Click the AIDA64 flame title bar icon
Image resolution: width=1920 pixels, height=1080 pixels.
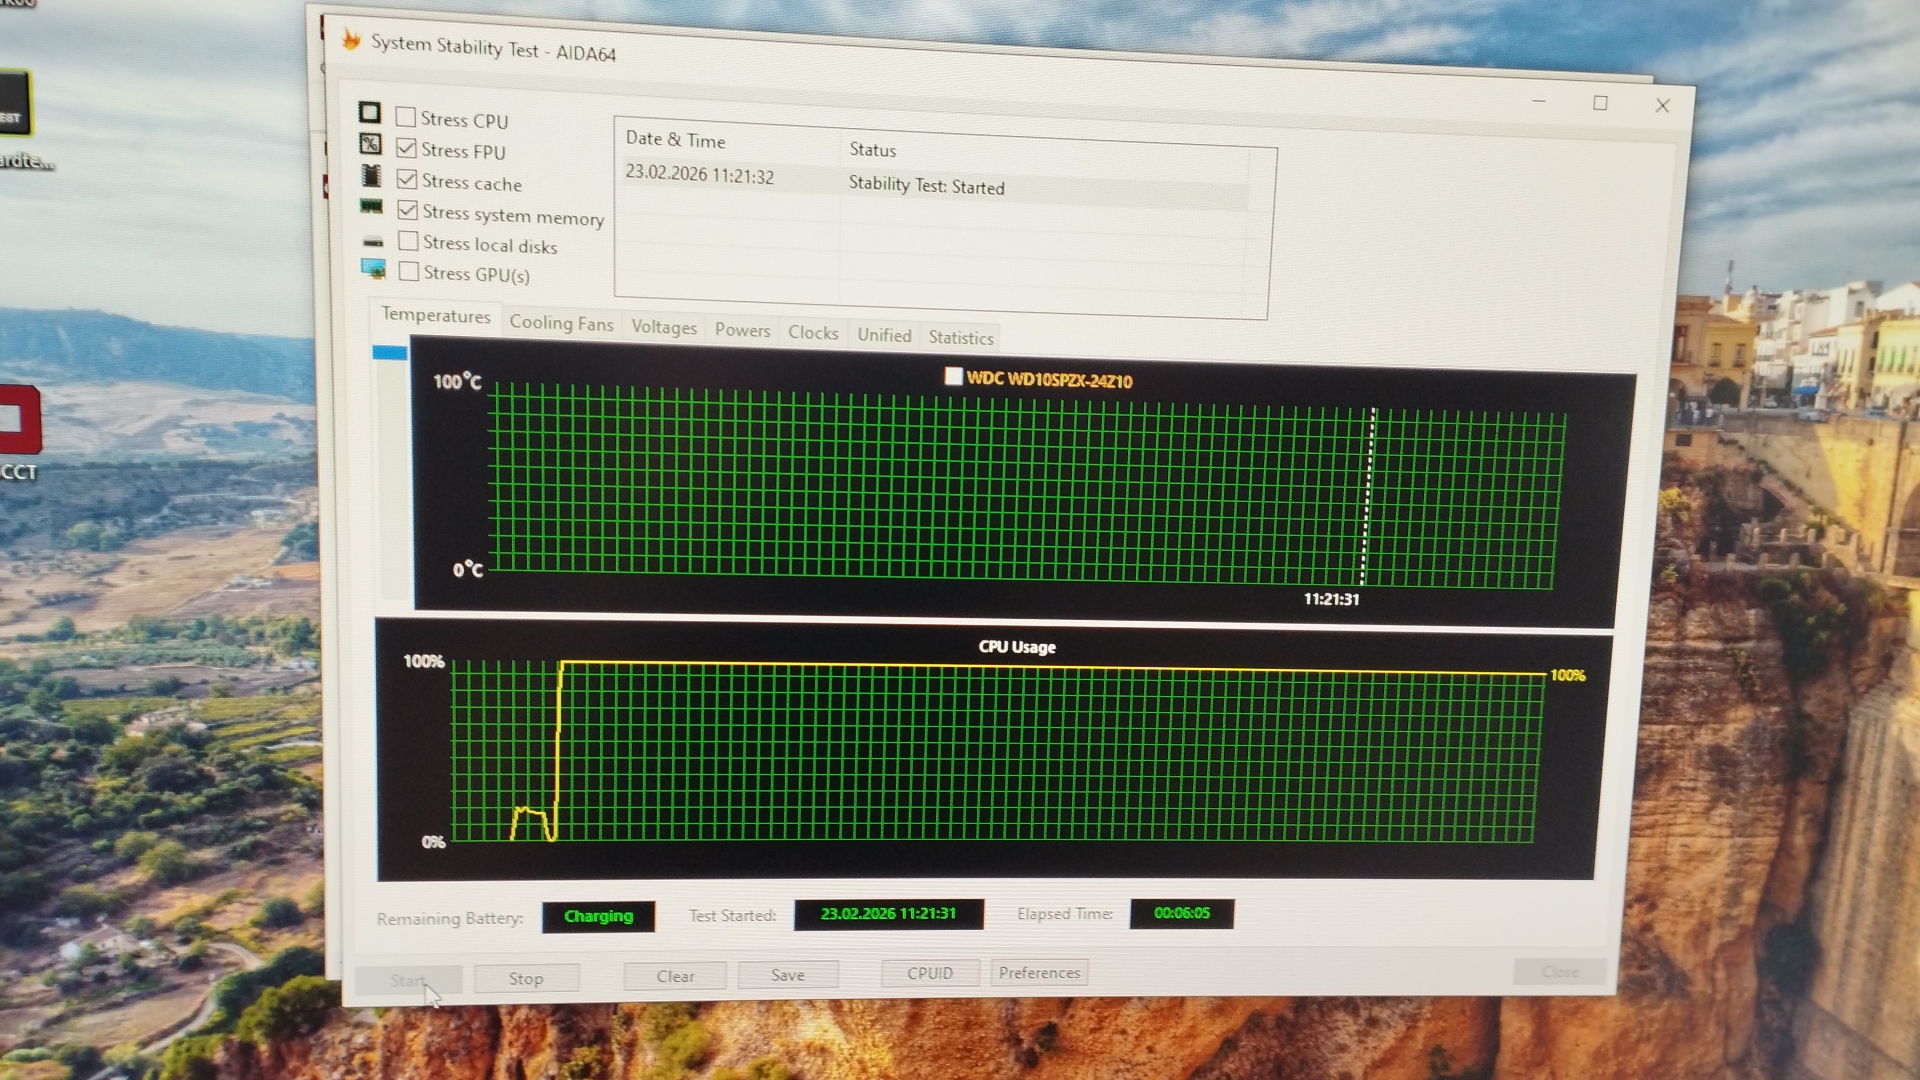[x=351, y=40]
